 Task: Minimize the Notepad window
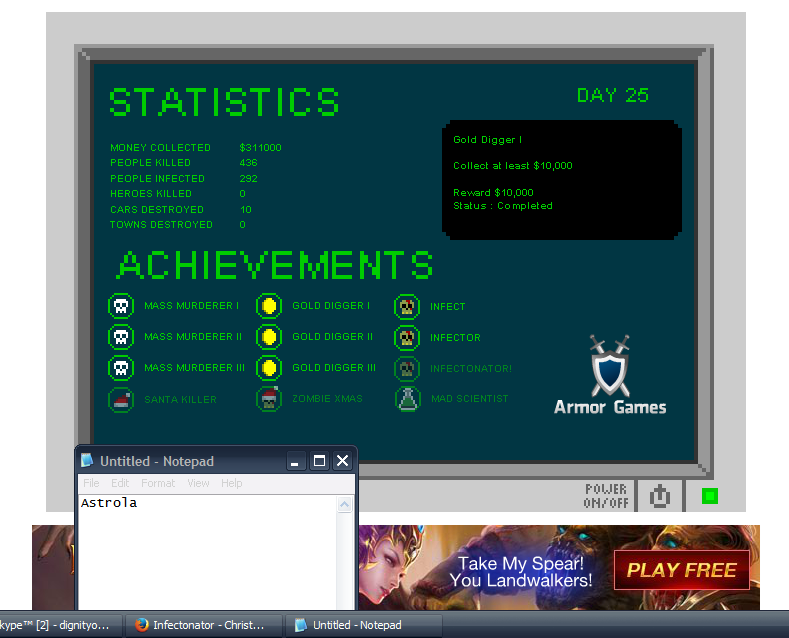(x=295, y=461)
